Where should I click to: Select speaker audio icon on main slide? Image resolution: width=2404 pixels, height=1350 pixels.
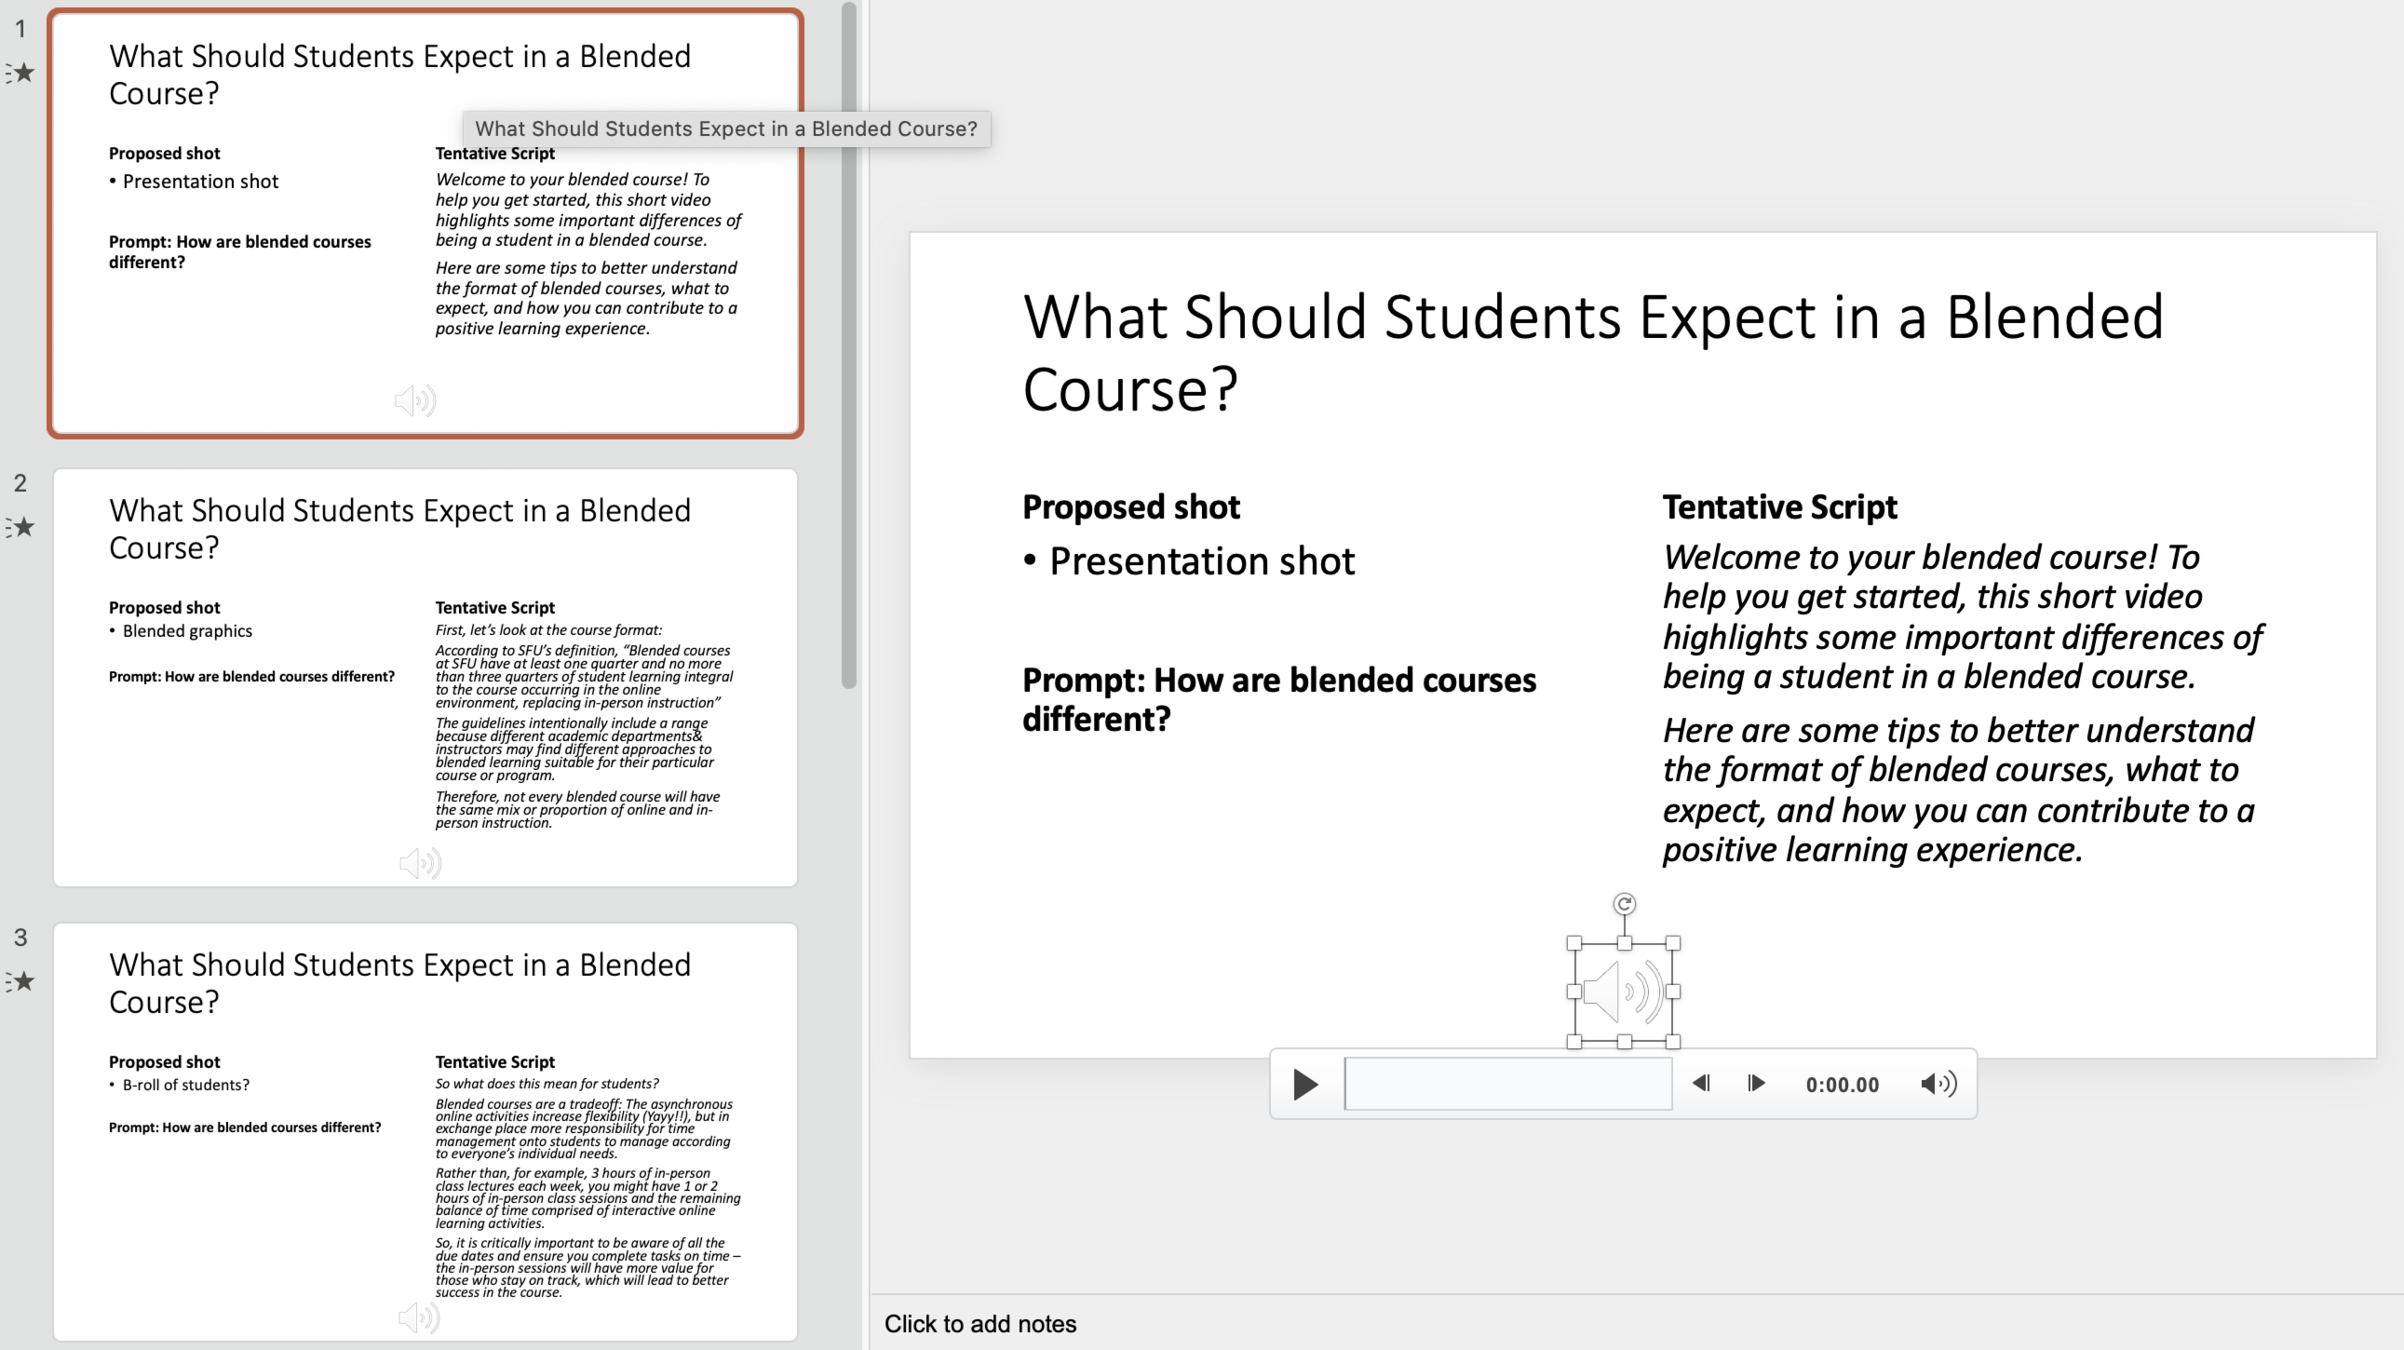1623,992
